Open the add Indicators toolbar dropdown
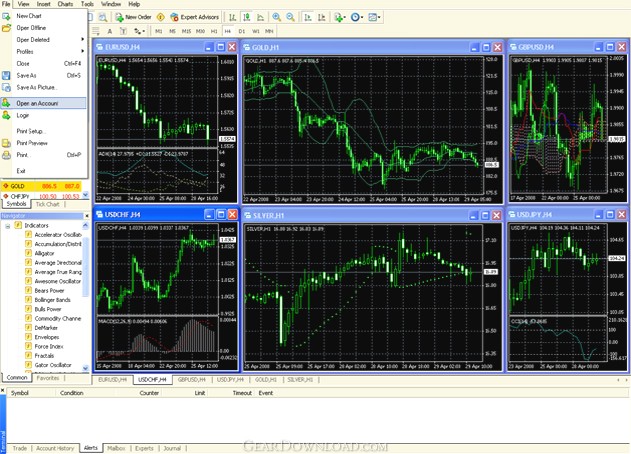 click(x=340, y=17)
